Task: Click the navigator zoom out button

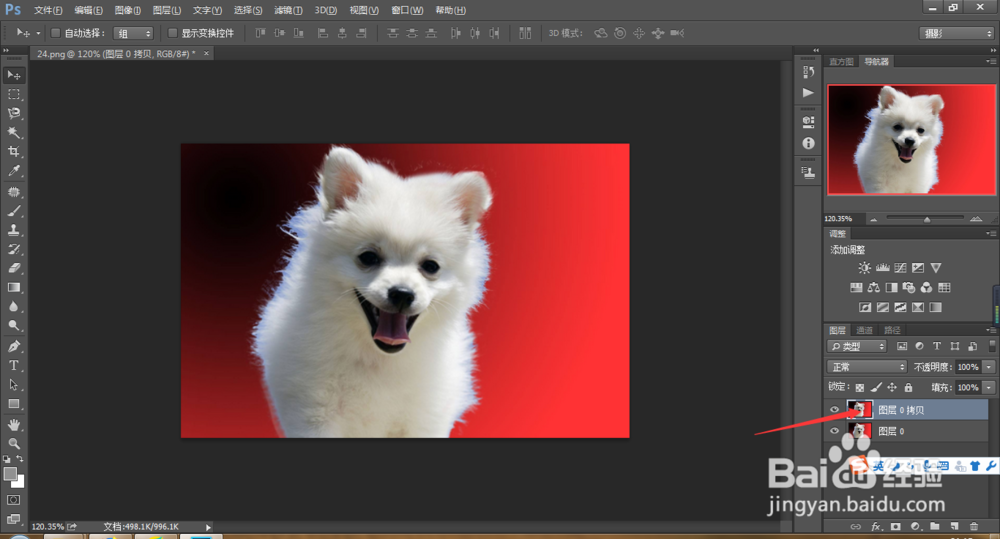Action: click(874, 219)
